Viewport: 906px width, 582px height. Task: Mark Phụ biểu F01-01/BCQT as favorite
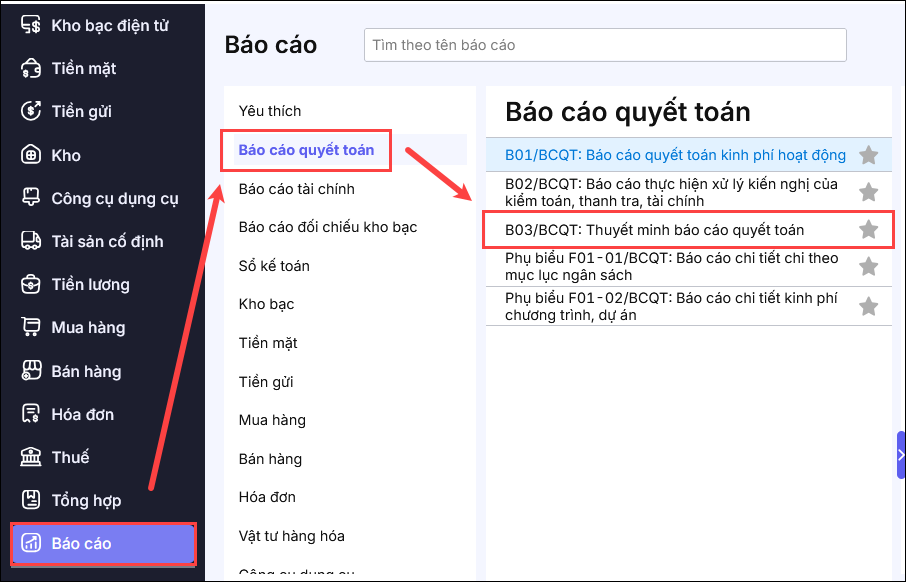click(868, 266)
